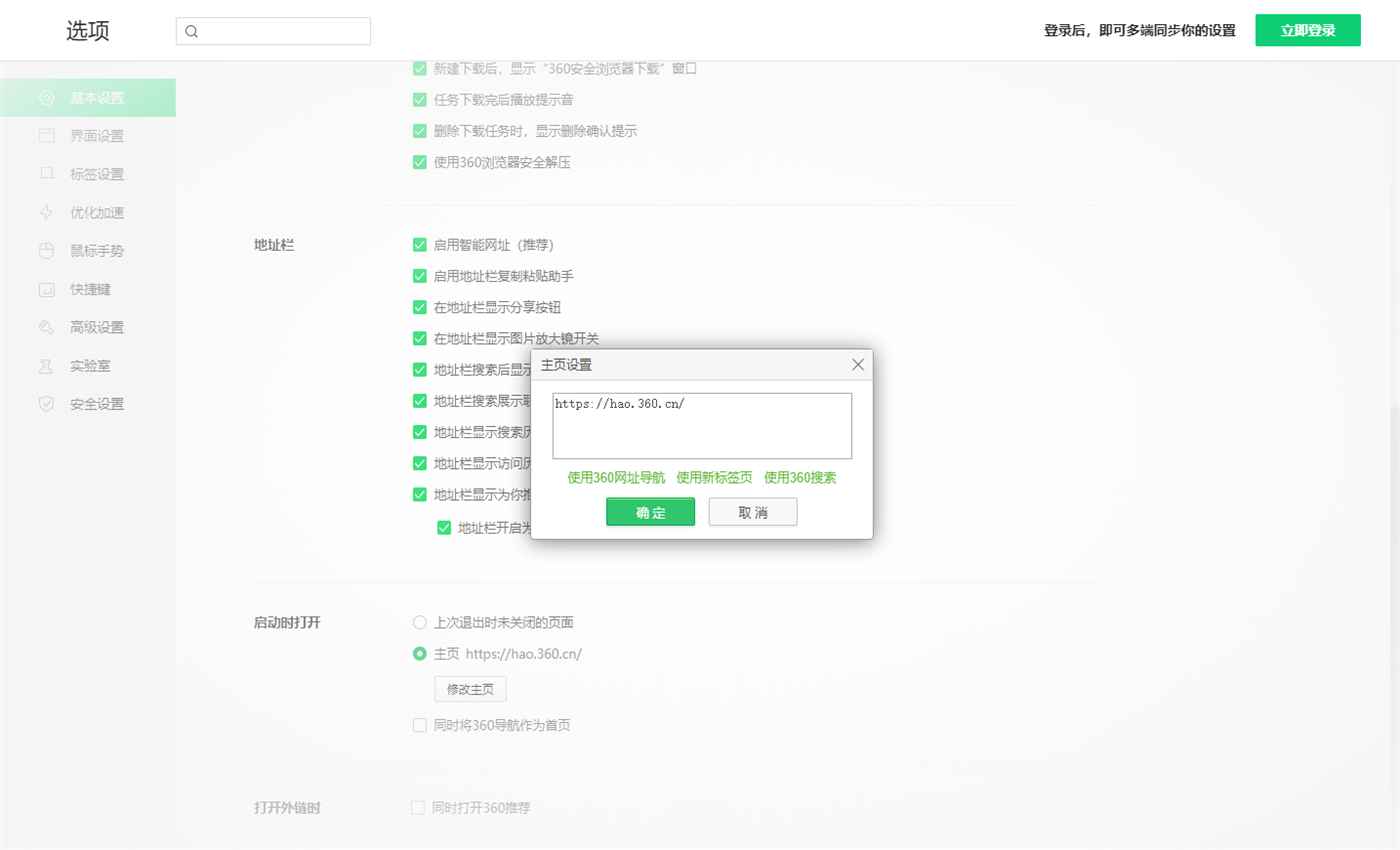
Task: Click the 标签设置 sidebar icon
Action: point(46,174)
